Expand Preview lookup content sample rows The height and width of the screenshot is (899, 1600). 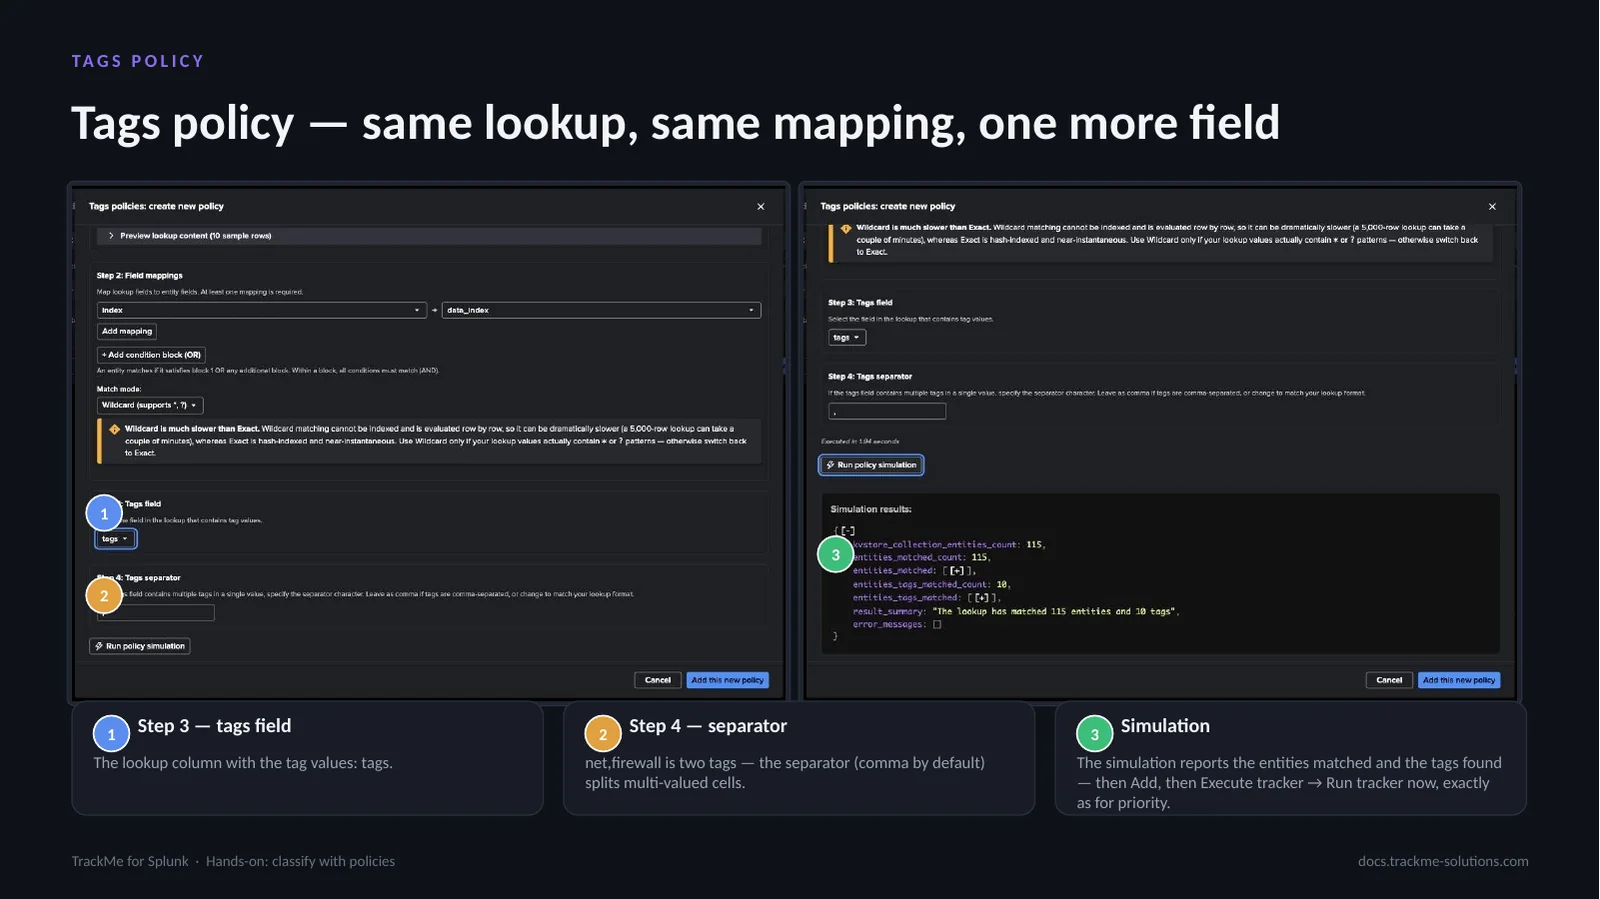point(190,236)
